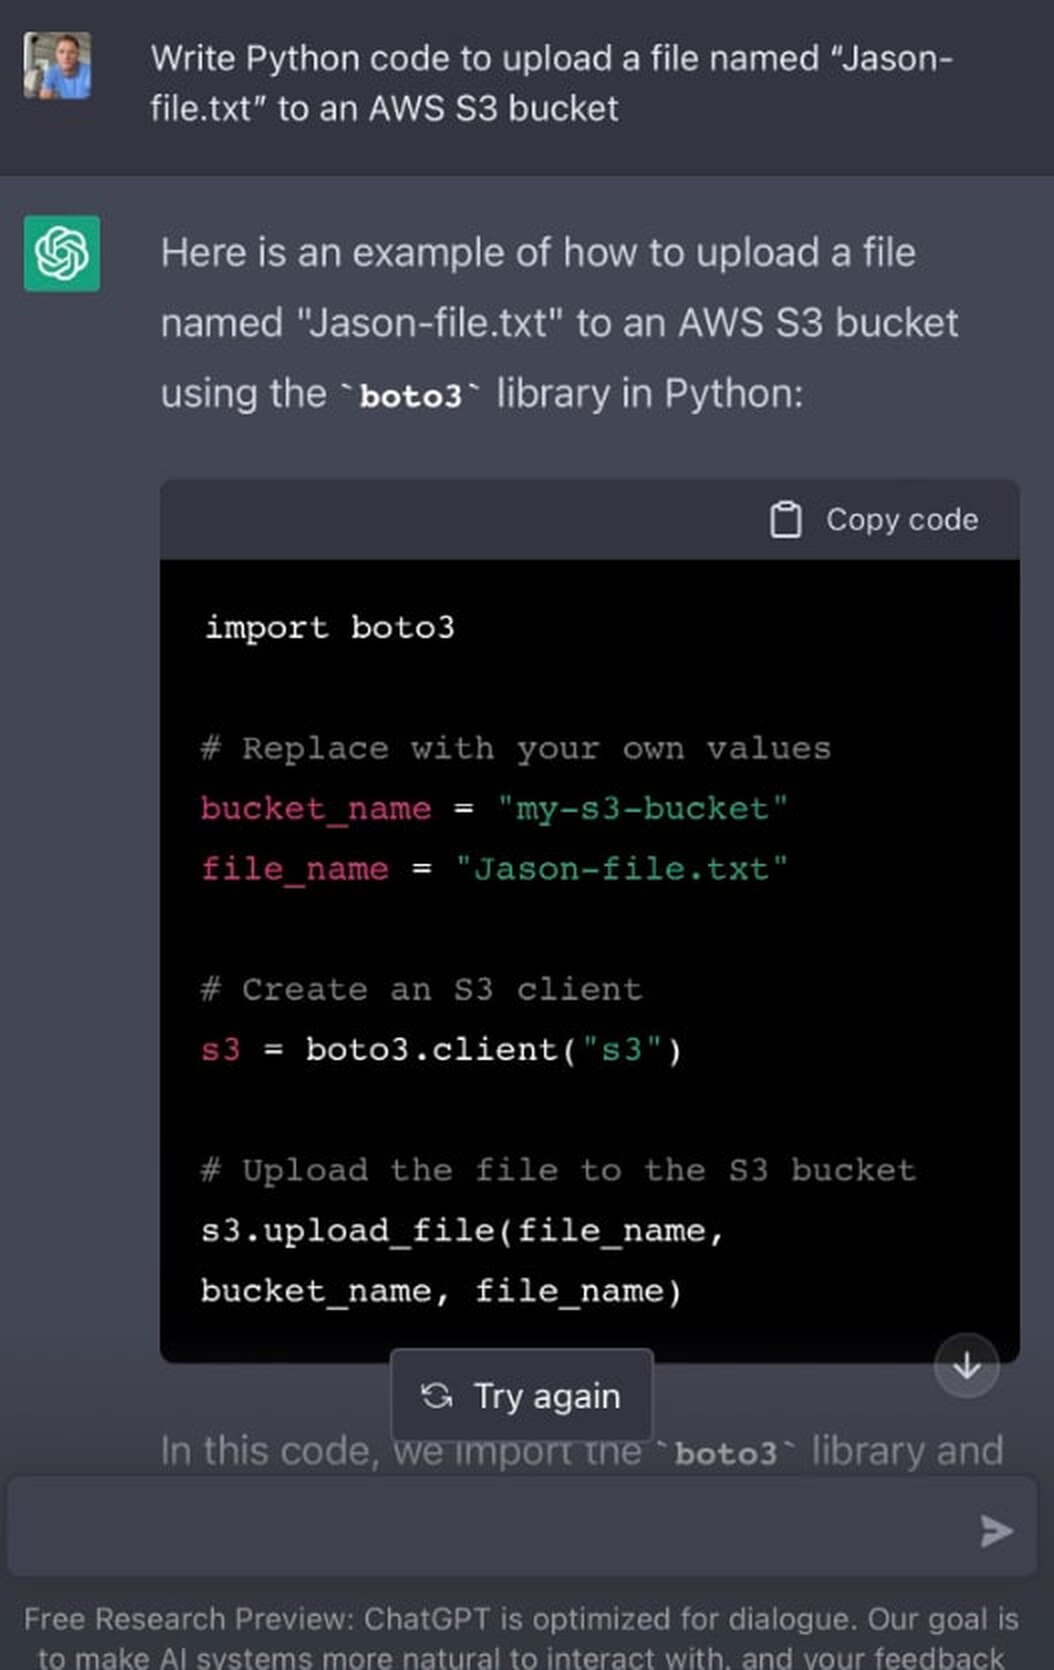Focus the chat message input field
The image size is (1054, 1670).
[523, 1527]
